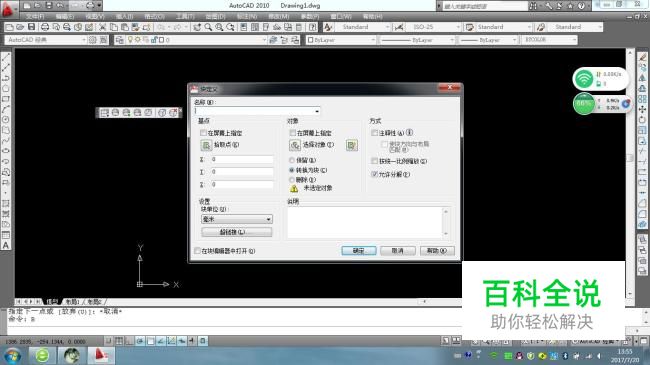The image size is (650, 365).
Task: Open the ISO-25 dimension style dropdown
Action: (x=458, y=27)
